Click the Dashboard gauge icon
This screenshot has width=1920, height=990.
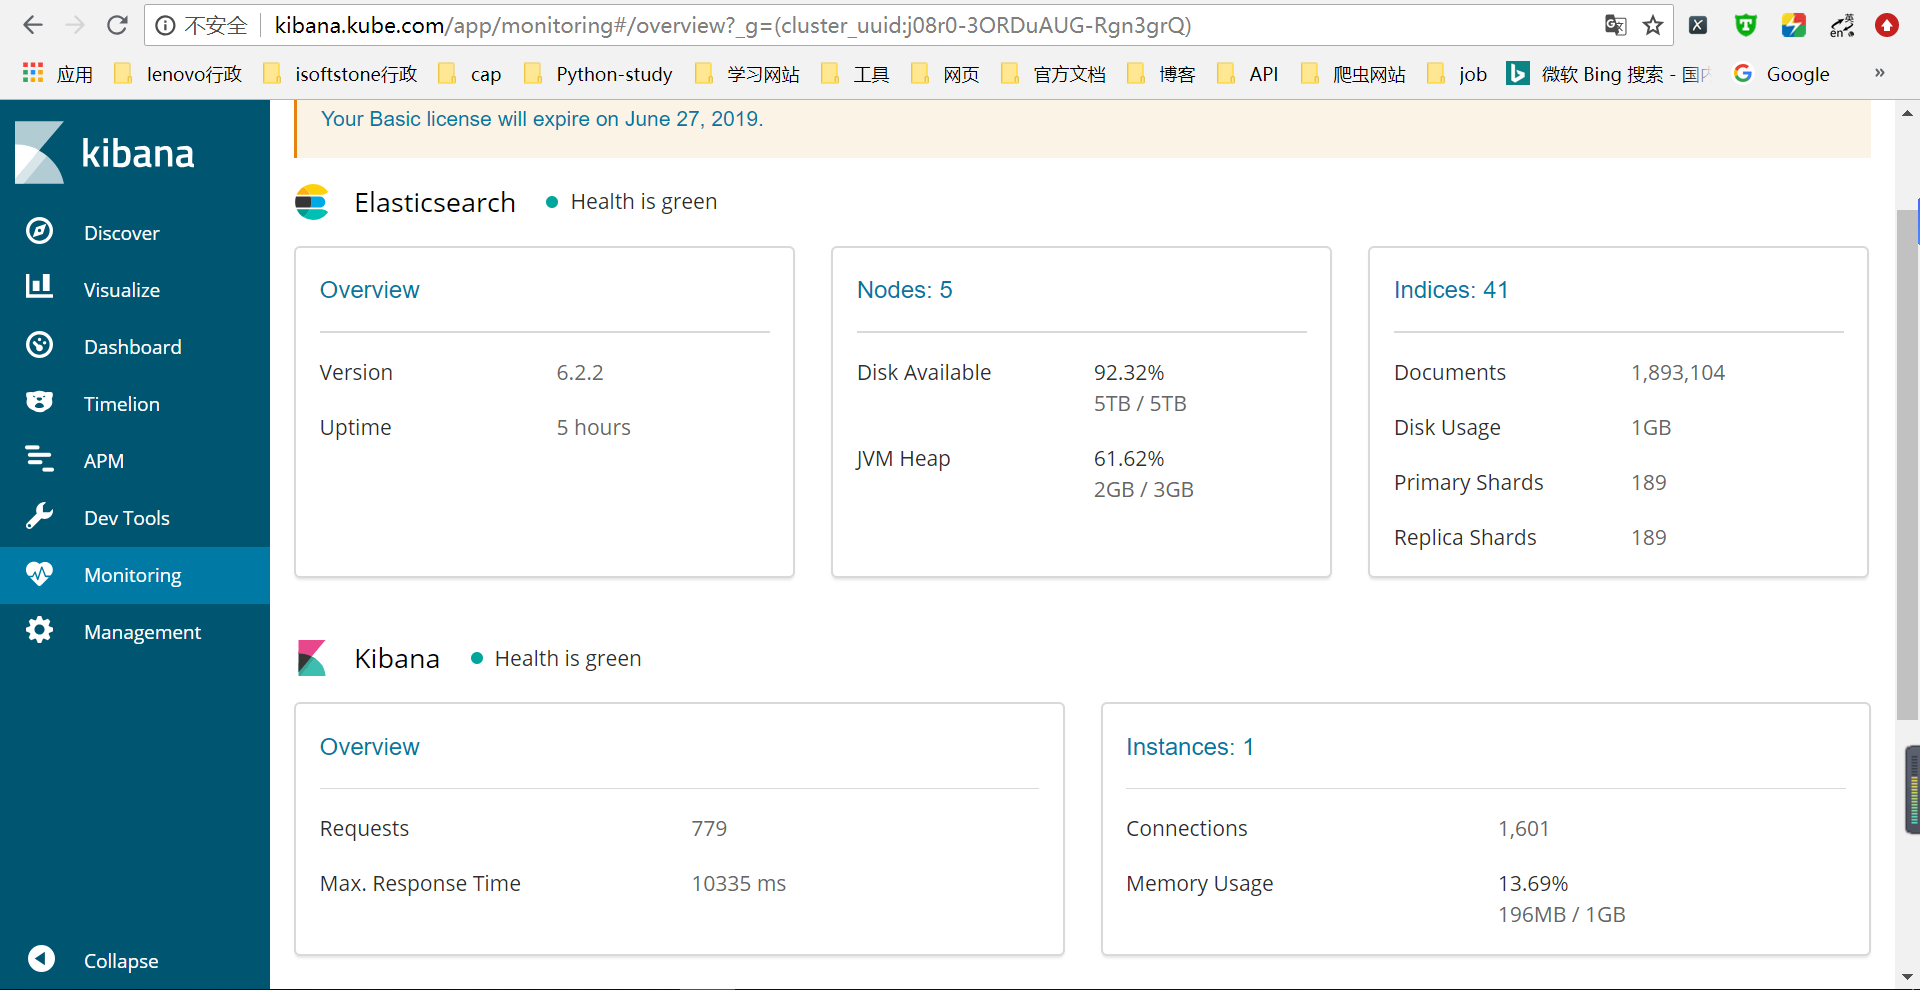tap(39, 345)
